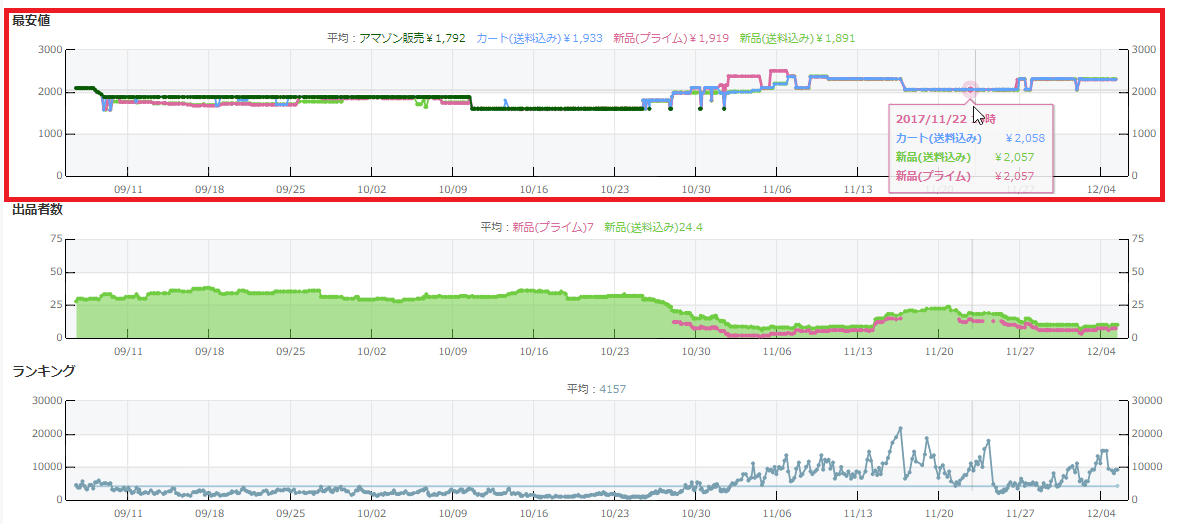Click the 最安値 chart title
Viewport: 1177px width, 524px height.
[31, 20]
